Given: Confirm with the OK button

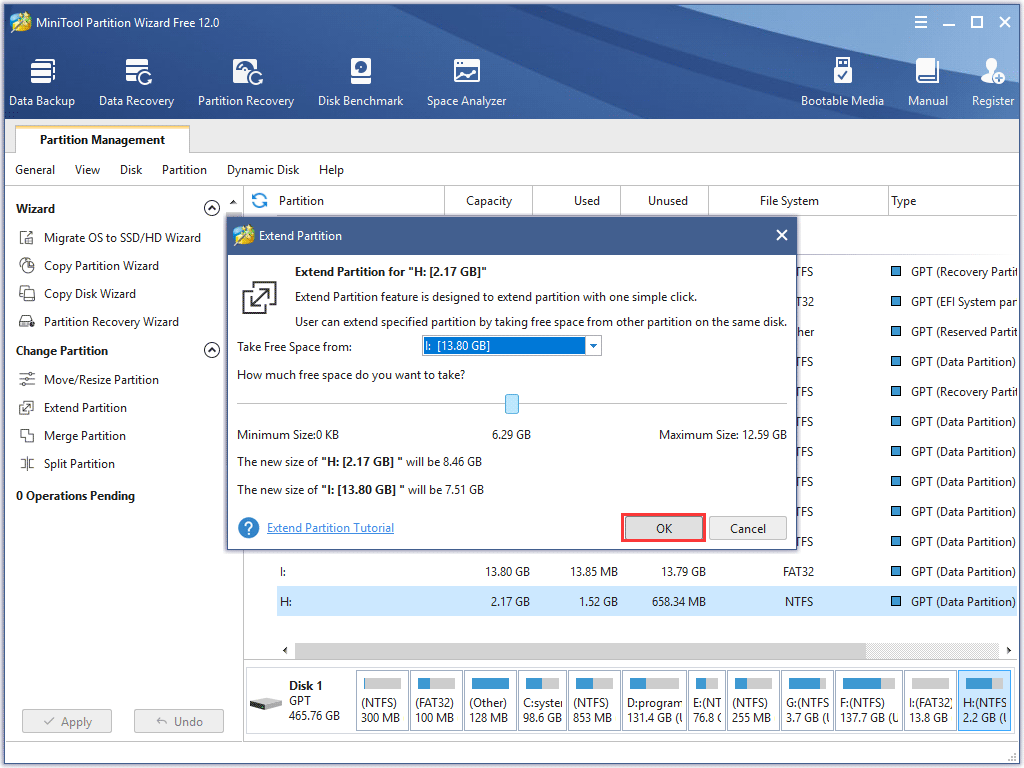Looking at the screenshot, I should tap(663, 527).
